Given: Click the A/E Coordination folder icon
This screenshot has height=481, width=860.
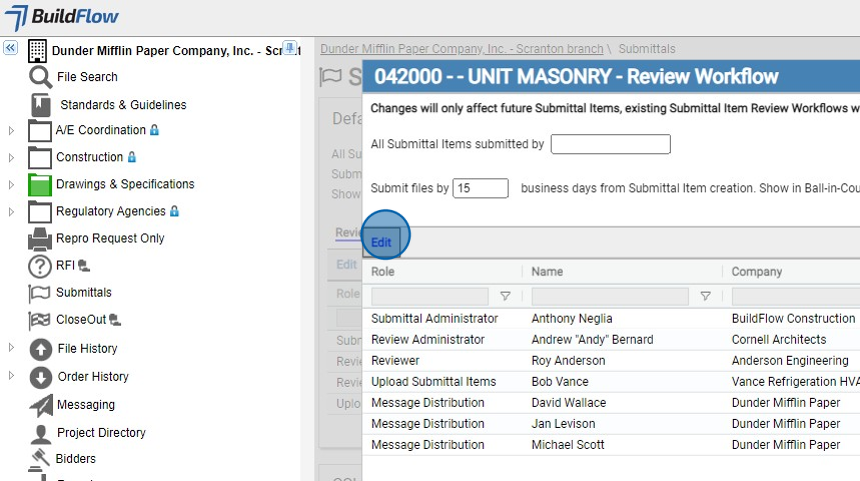Looking at the screenshot, I should 39,131.
